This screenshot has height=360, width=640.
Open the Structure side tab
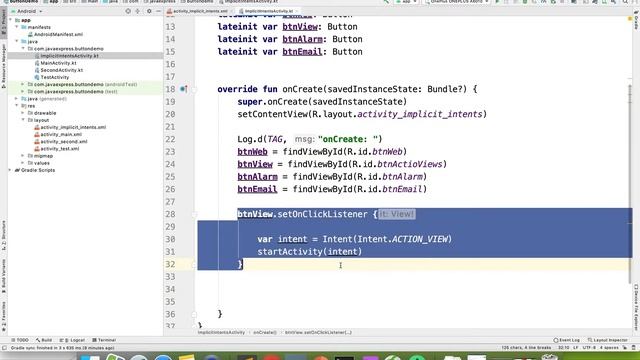pos(4,236)
